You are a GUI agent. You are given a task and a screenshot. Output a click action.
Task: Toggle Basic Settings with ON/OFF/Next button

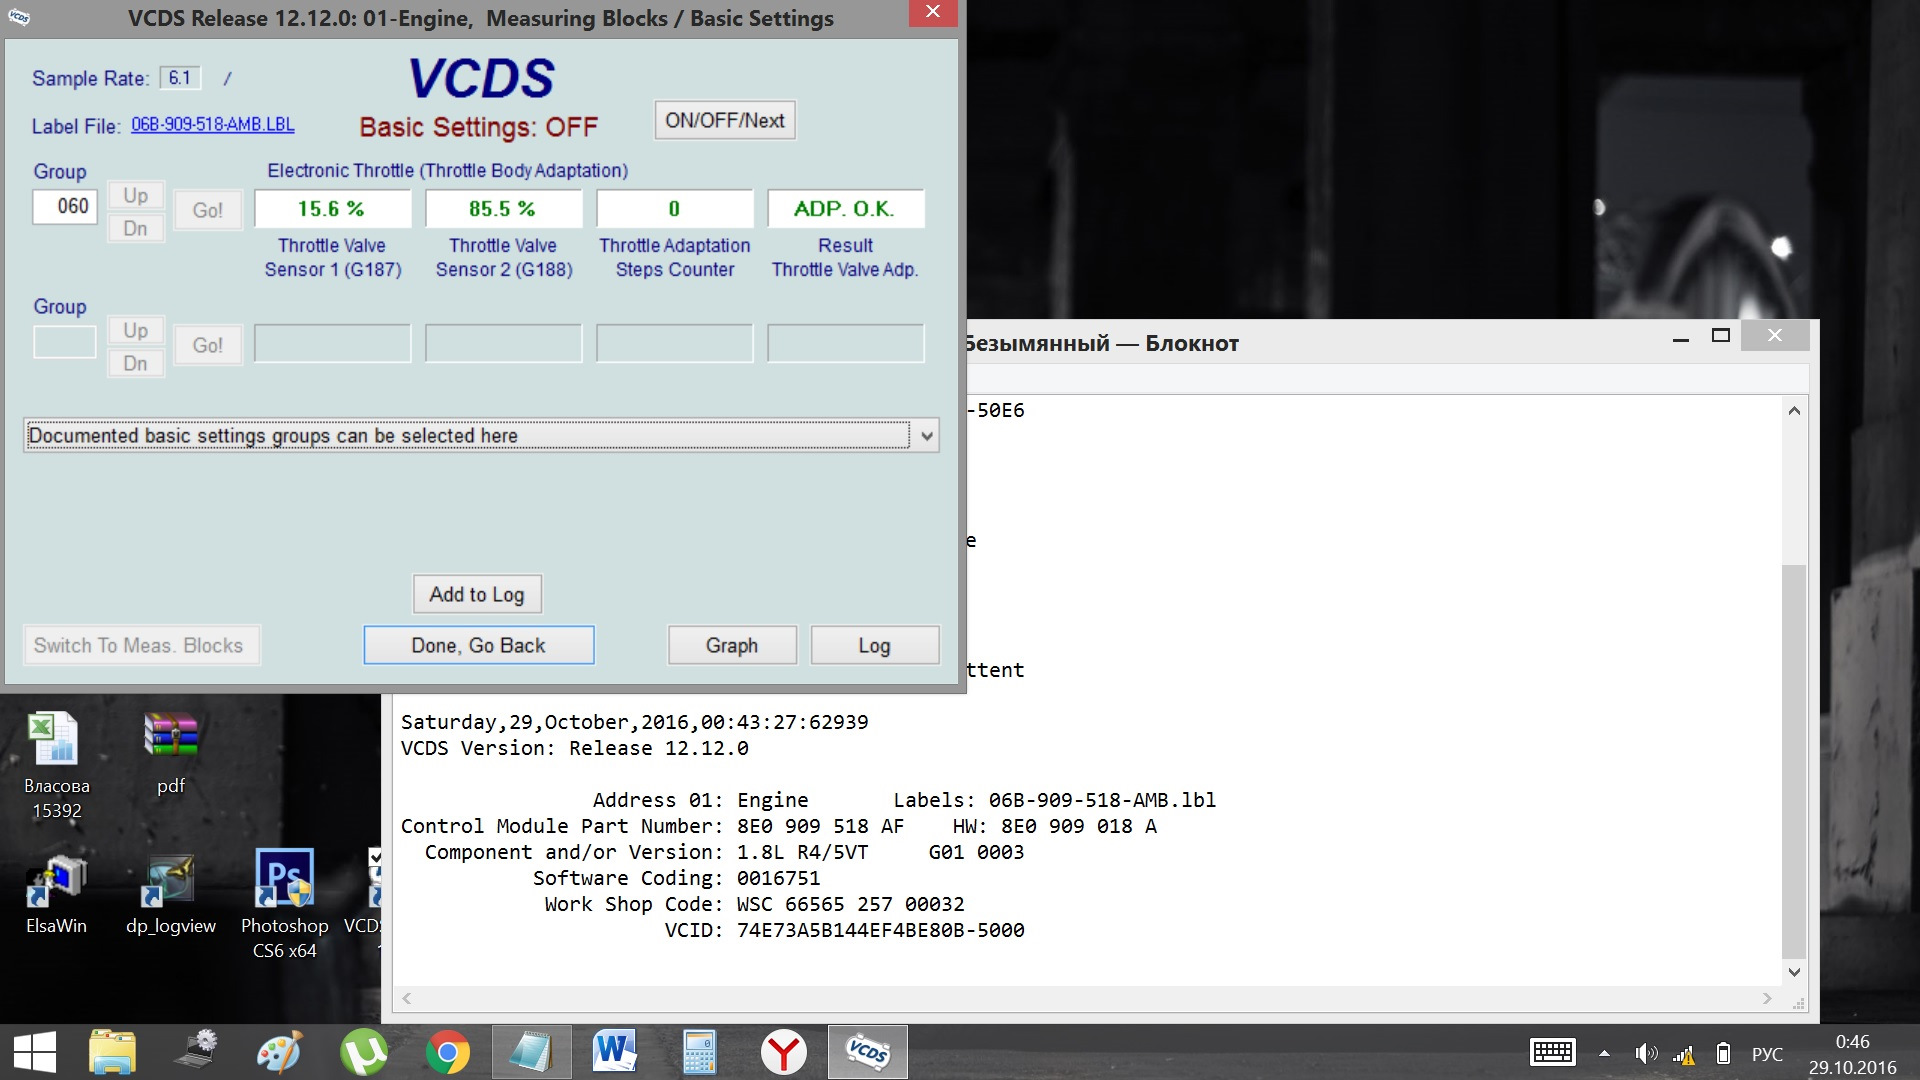point(724,120)
